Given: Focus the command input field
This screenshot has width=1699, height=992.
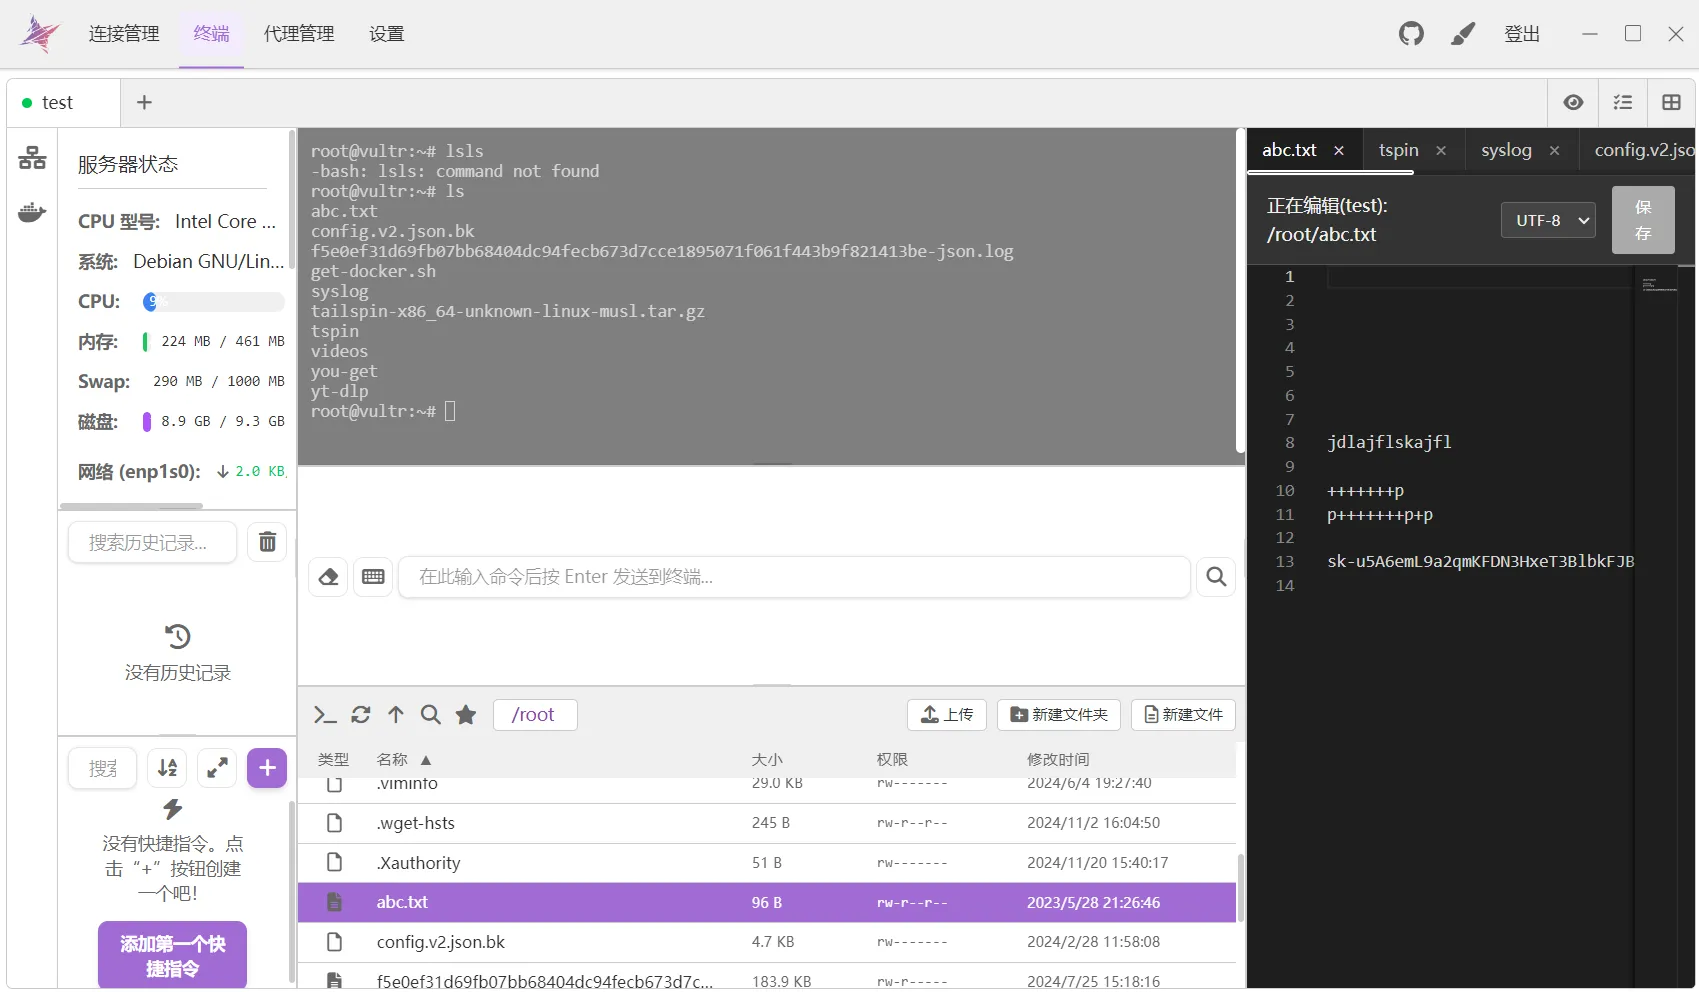Looking at the screenshot, I should [x=794, y=577].
